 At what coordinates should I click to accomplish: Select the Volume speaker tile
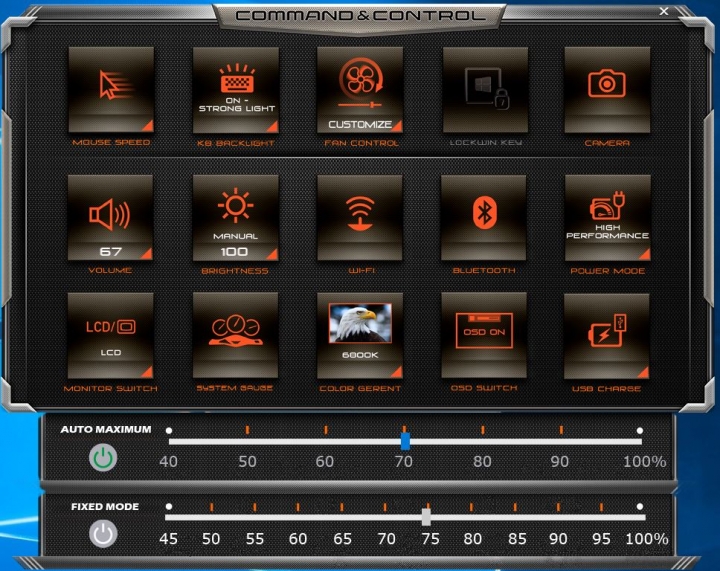click(x=110, y=217)
